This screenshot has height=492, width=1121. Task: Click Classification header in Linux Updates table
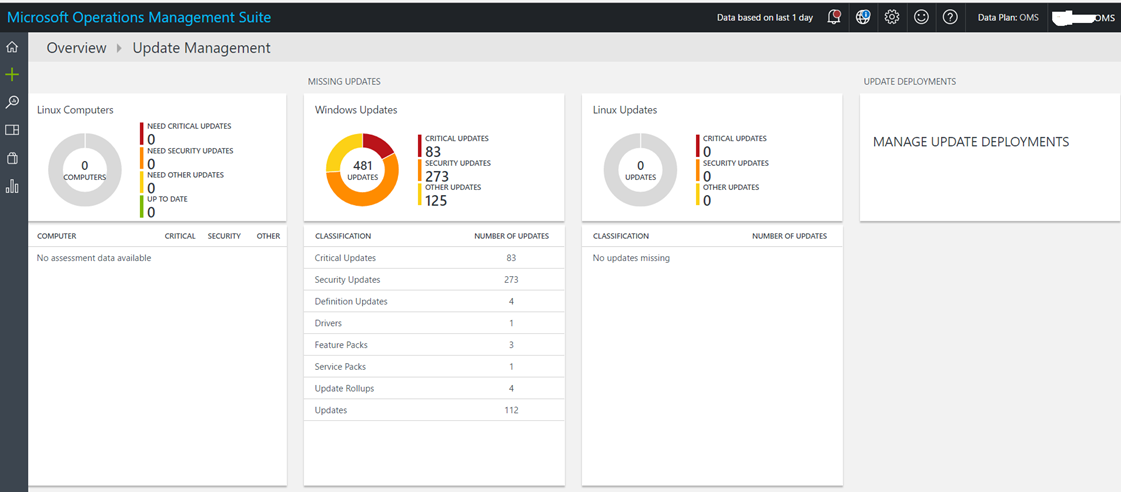click(x=621, y=236)
